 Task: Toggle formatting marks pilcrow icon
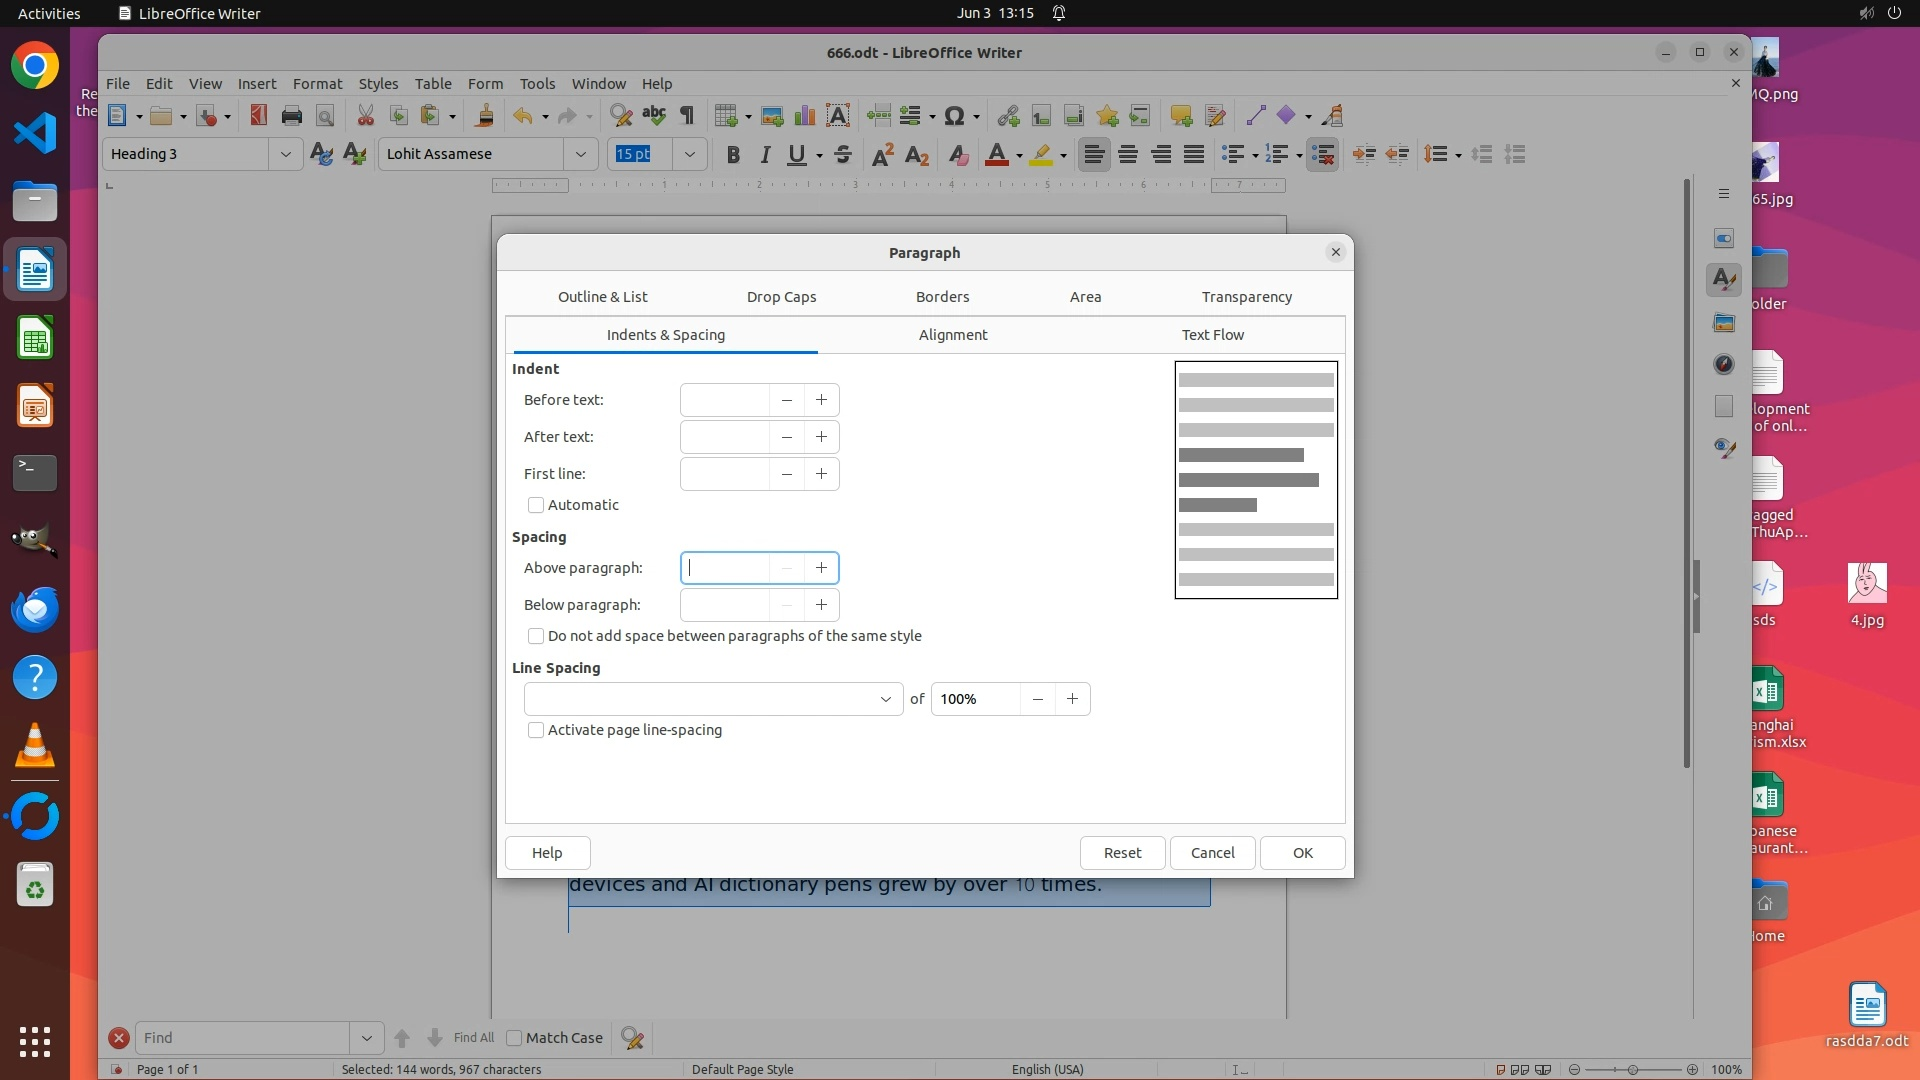coord(687,116)
